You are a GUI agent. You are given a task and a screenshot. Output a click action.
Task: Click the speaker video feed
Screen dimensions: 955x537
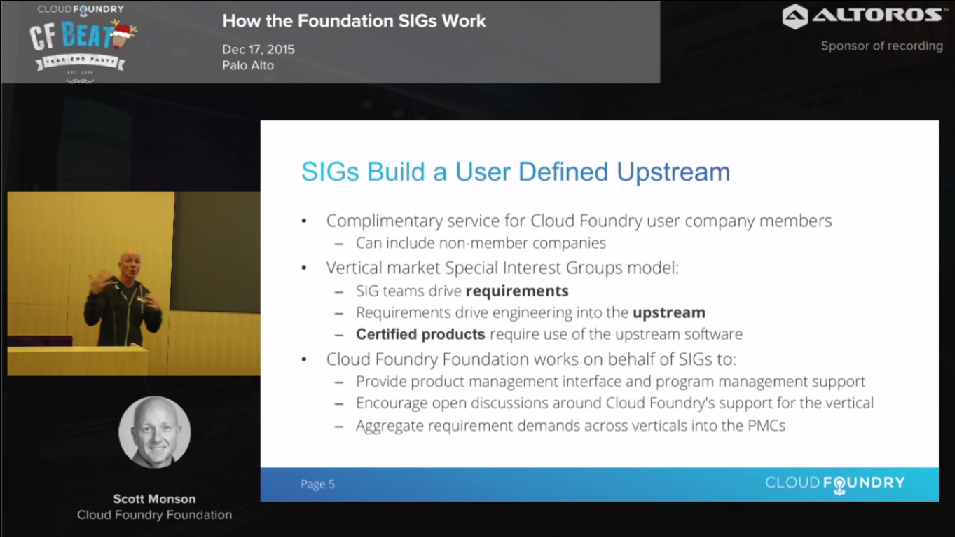[x=134, y=284]
